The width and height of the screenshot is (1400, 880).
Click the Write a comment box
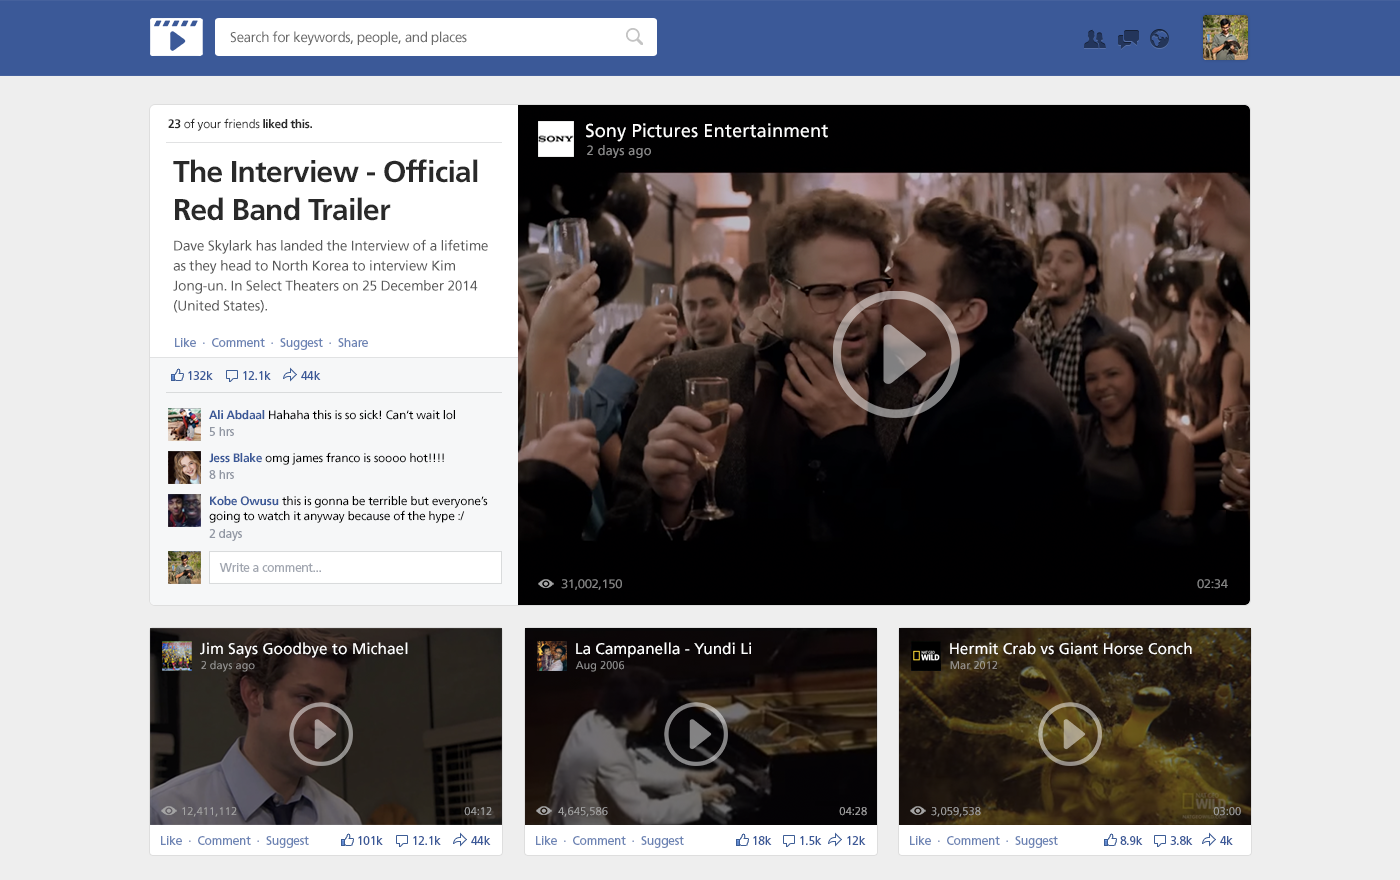355,568
